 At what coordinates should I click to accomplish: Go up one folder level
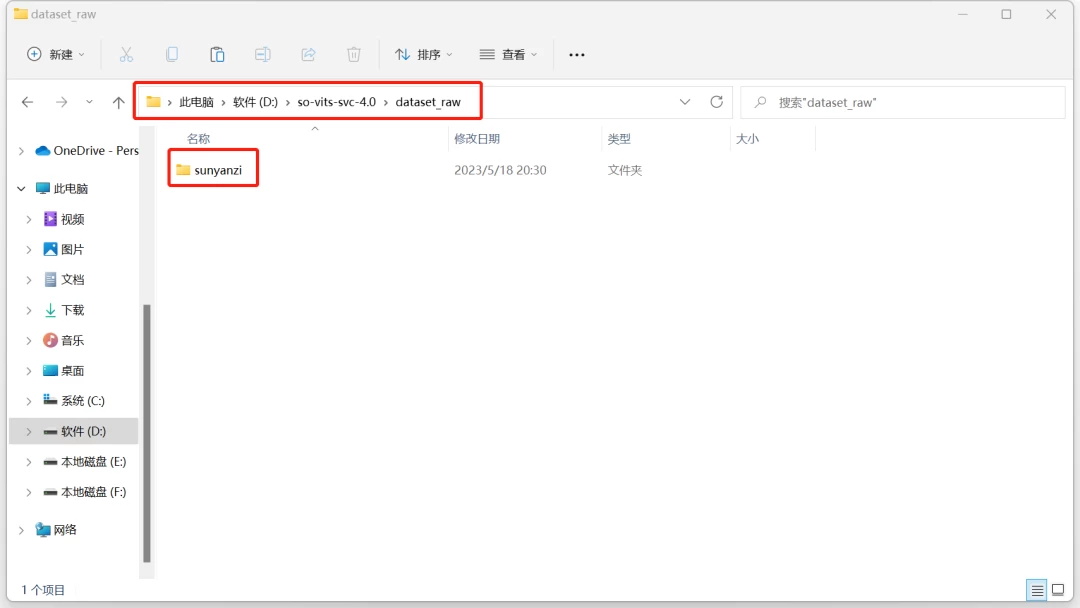pos(118,102)
